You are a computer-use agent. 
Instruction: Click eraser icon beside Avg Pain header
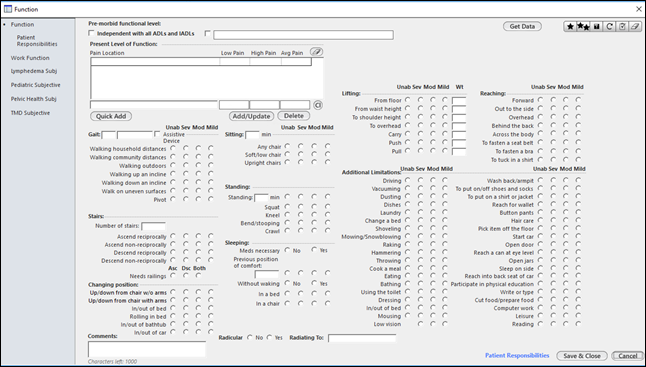[x=316, y=52]
